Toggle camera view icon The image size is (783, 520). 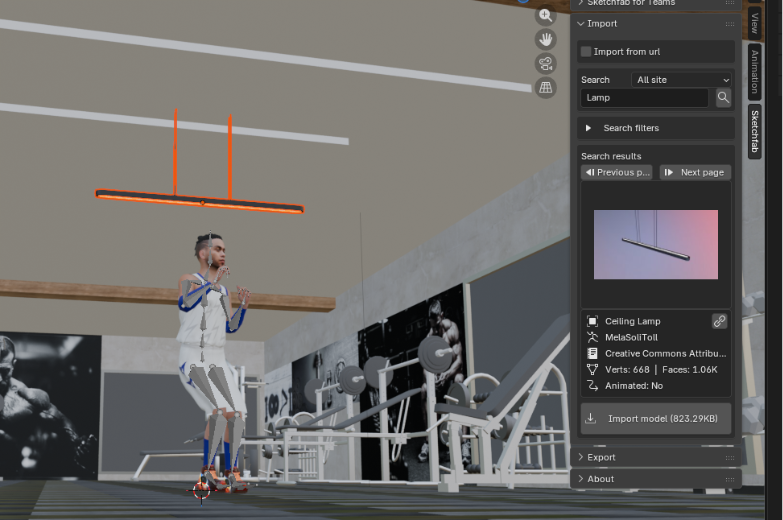click(x=545, y=63)
